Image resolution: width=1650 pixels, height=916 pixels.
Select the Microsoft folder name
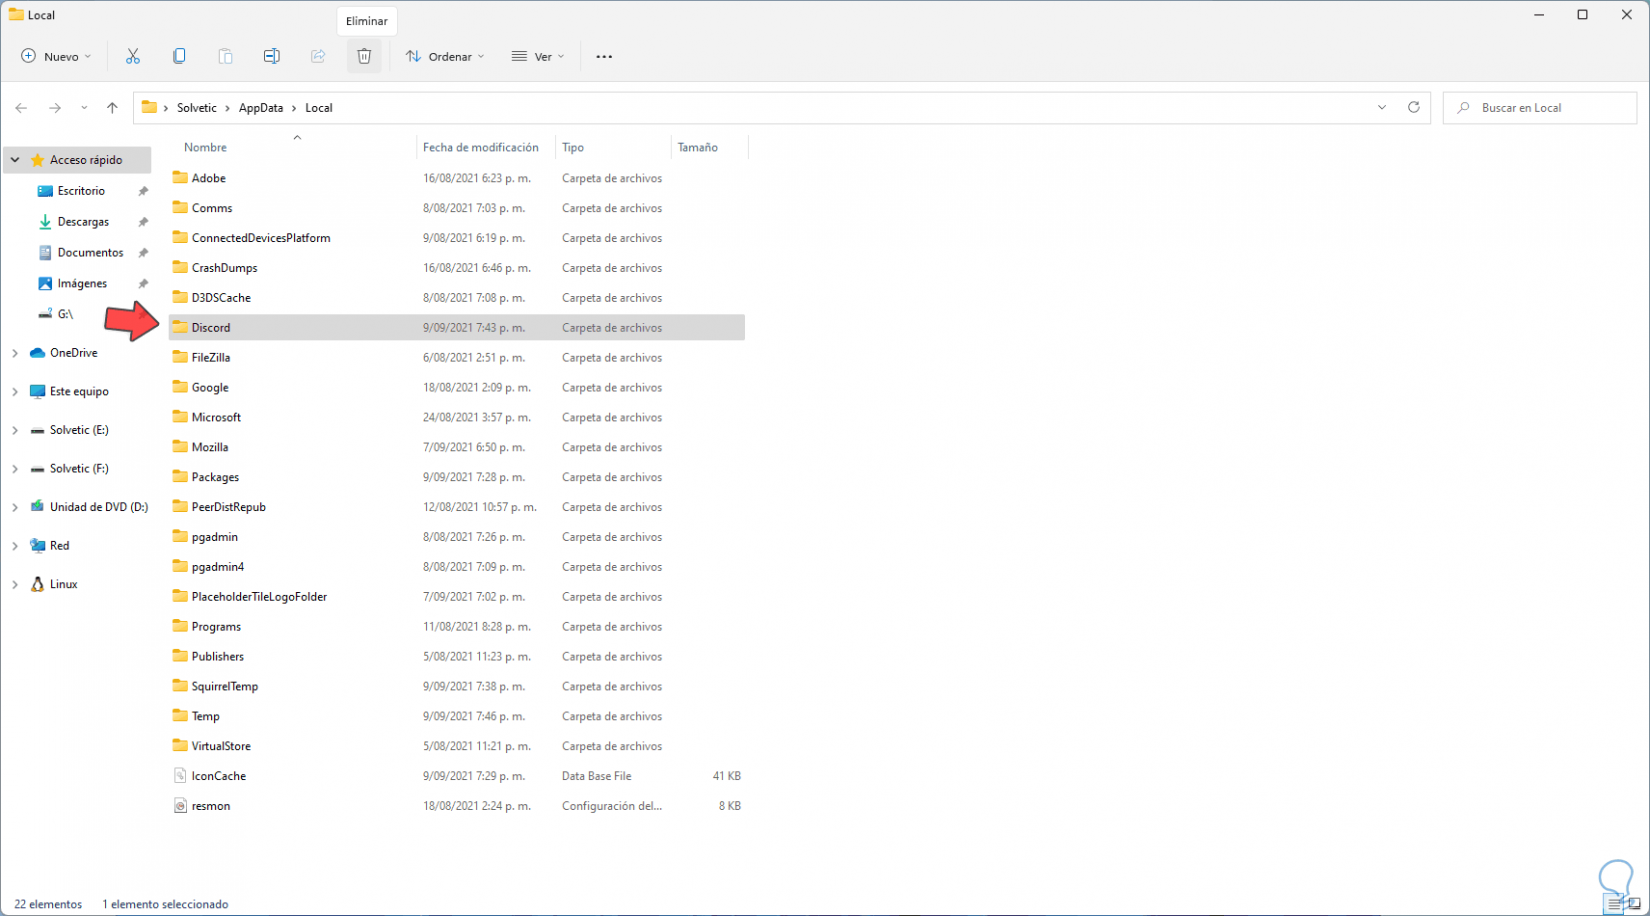(x=216, y=417)
